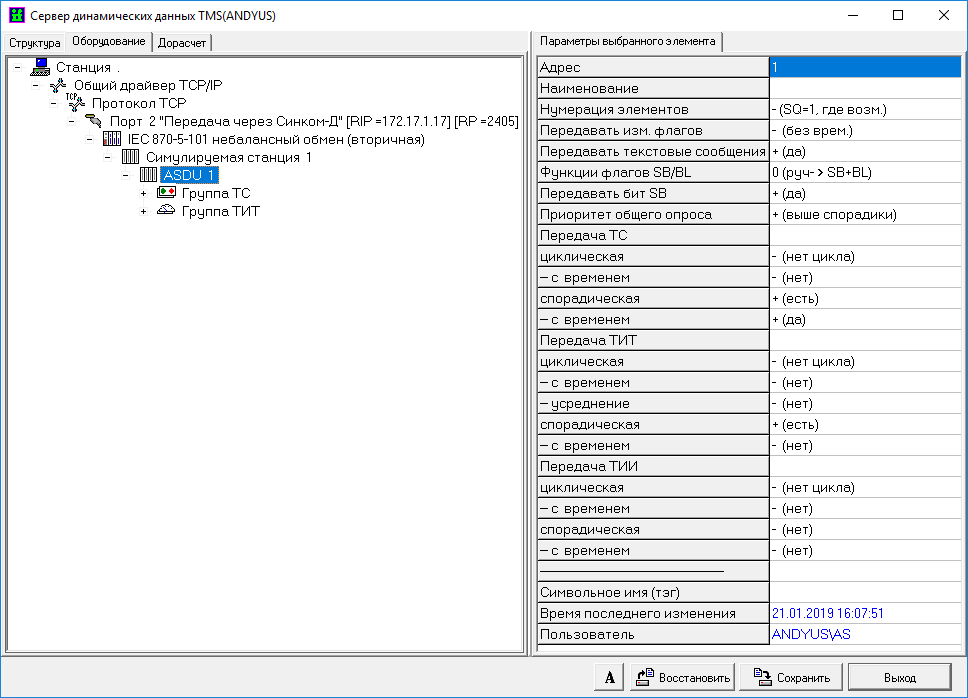968x698 pixels.
Task: Click the Симулируемая станция 1 icon
Action: [130, 157]
